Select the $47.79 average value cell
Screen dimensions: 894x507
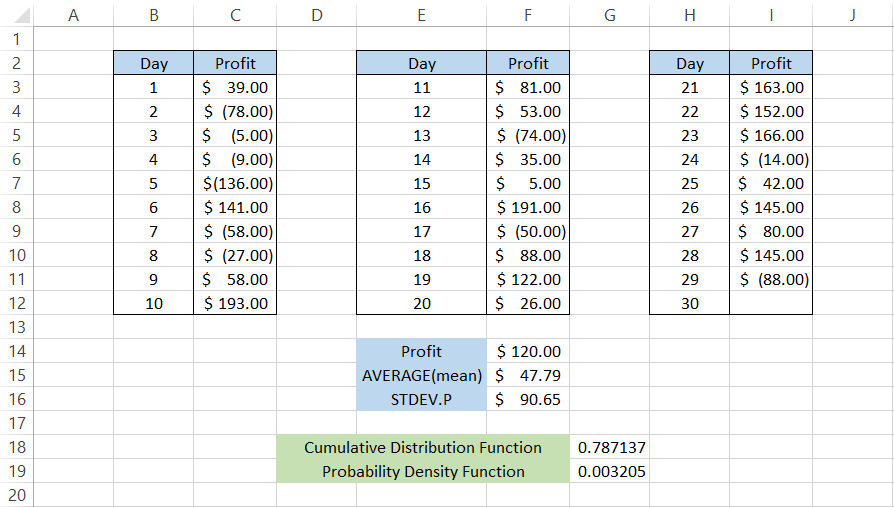528,375
